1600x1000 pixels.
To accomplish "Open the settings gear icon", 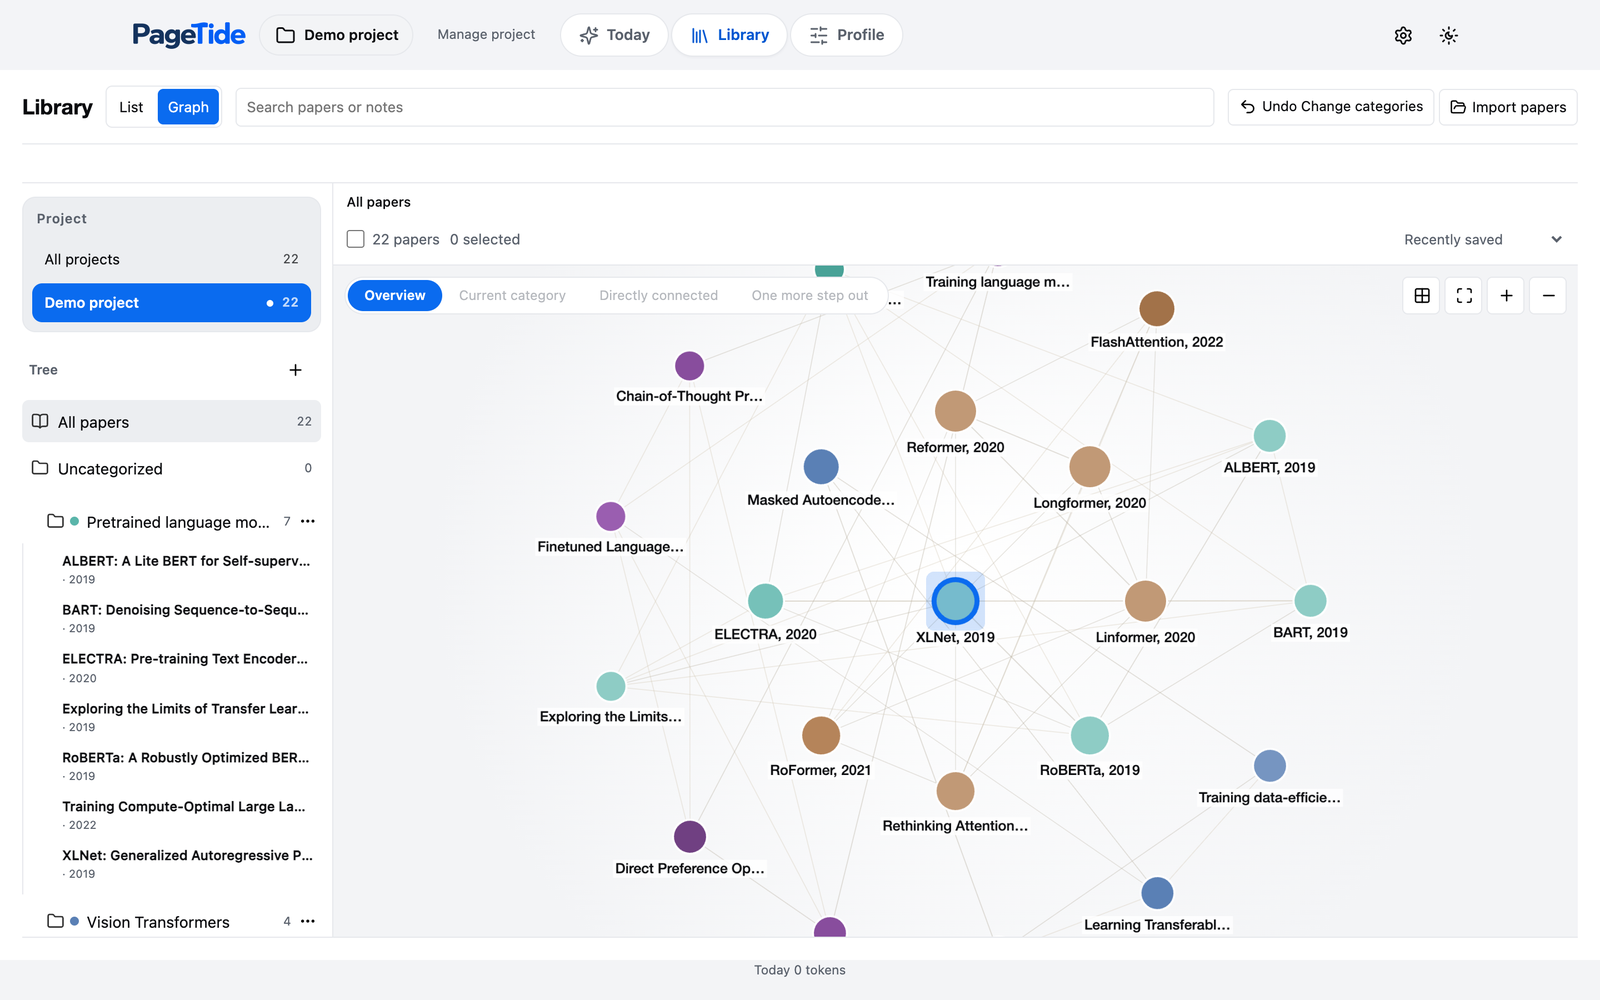I will (1403, 35).
